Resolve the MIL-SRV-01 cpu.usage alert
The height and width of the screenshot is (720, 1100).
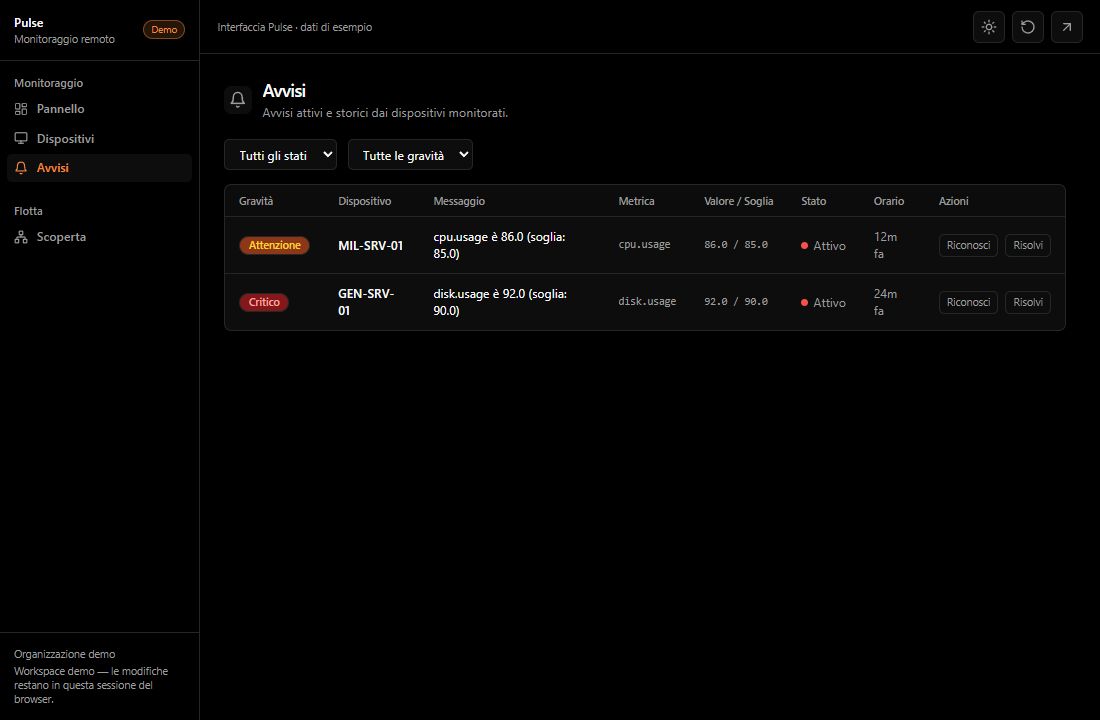(1028, 245)
